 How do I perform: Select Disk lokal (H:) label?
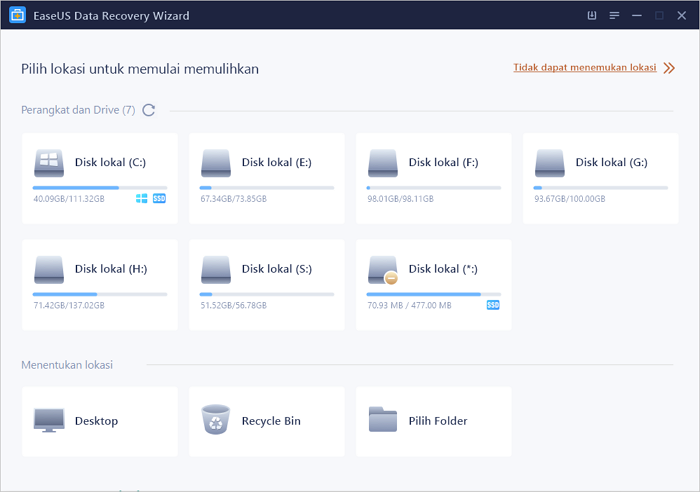(111, 269)
